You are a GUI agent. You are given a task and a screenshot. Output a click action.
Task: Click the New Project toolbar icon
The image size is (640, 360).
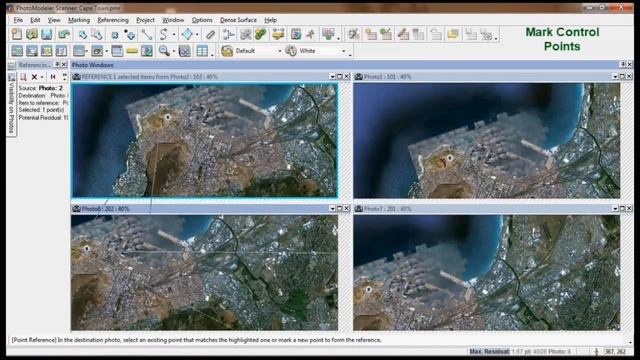coord(17,34)
